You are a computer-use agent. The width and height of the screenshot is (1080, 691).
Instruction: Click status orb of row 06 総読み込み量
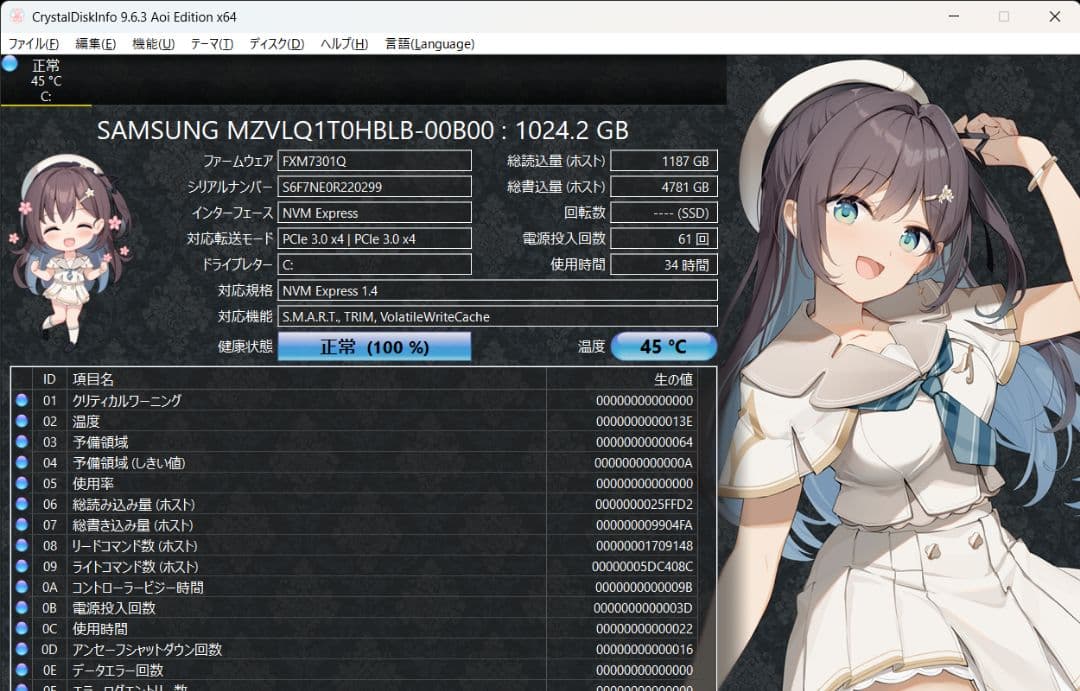(21, 504)
